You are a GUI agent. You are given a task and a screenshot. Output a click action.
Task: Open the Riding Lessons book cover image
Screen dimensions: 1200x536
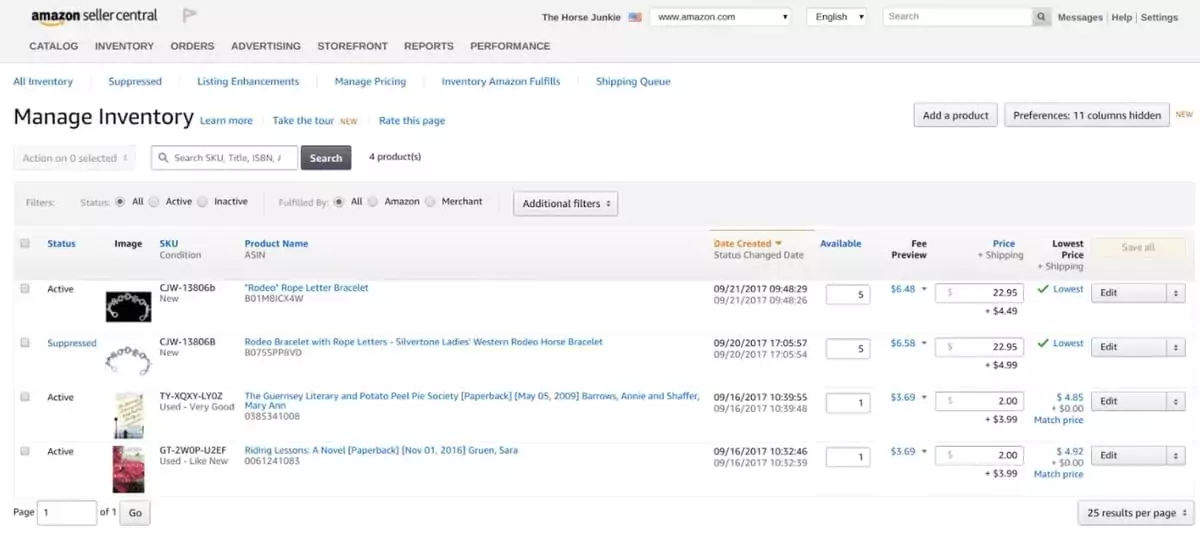tap(128, 469)
